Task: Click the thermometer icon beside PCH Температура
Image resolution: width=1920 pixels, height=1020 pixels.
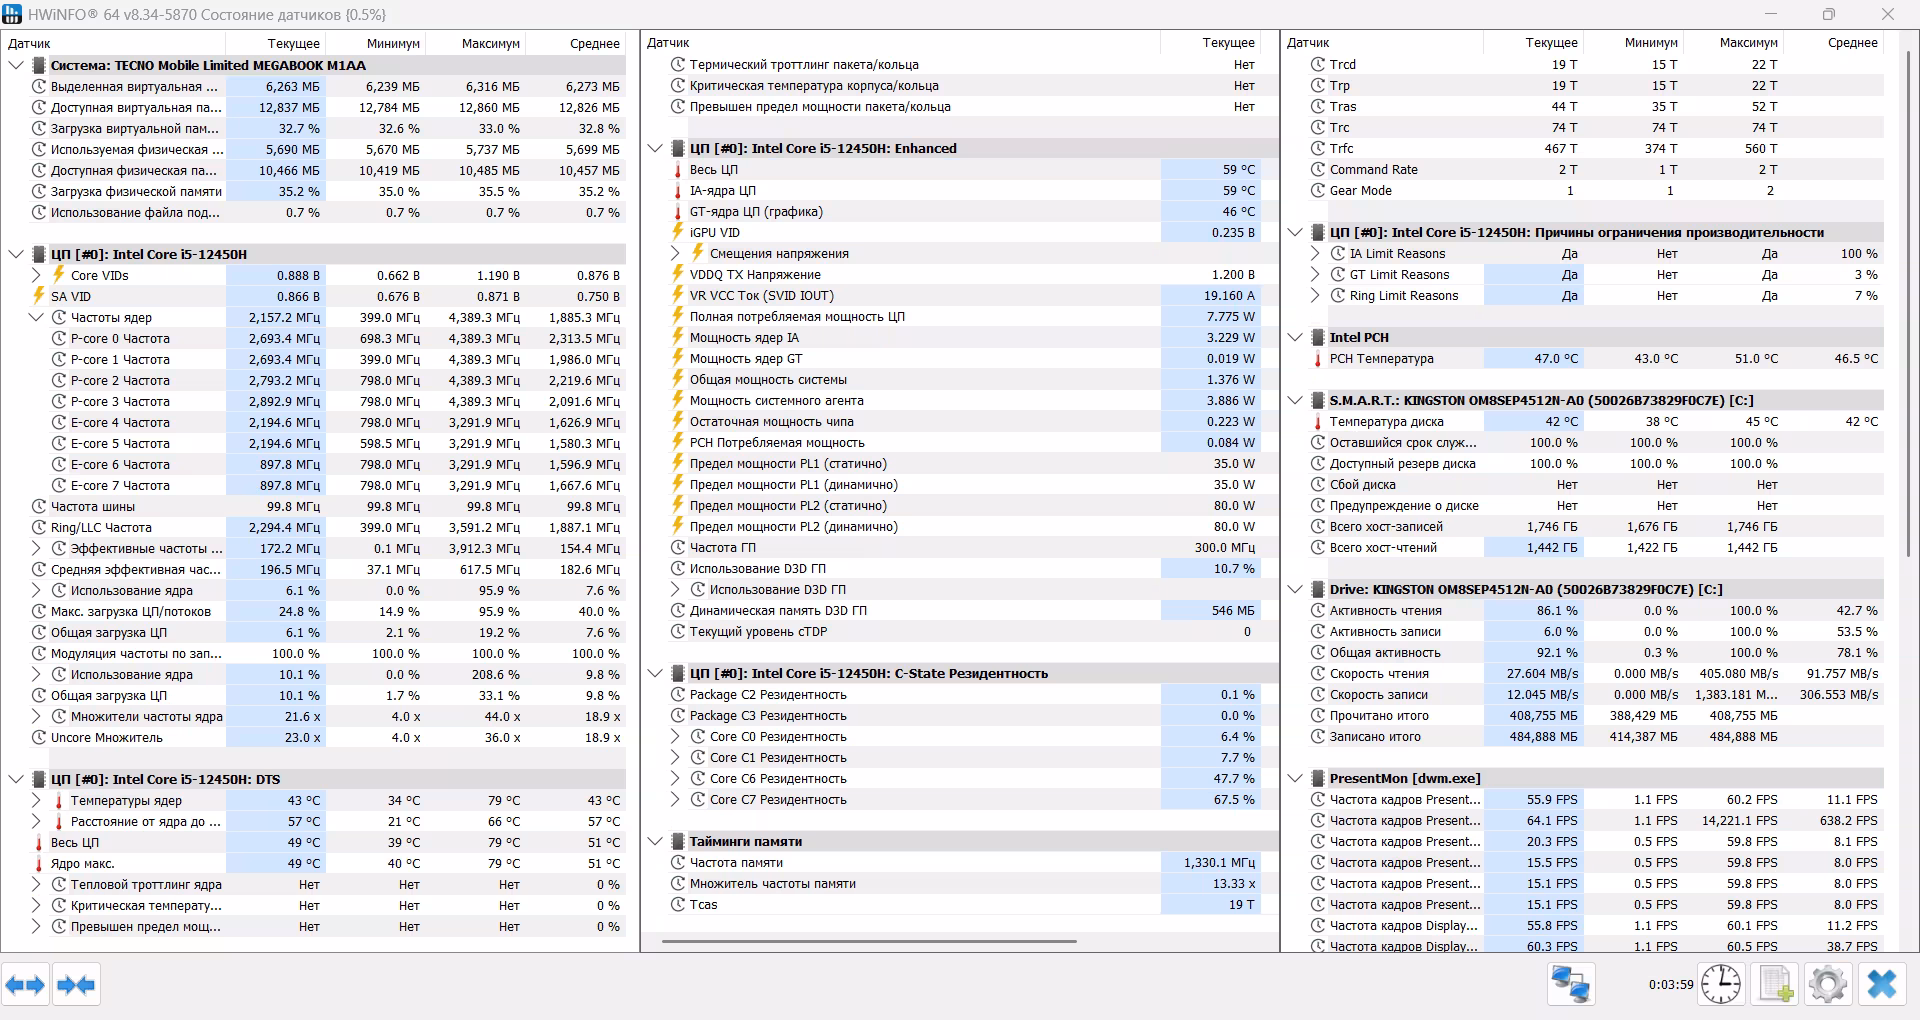Action: pos(1318,359)
